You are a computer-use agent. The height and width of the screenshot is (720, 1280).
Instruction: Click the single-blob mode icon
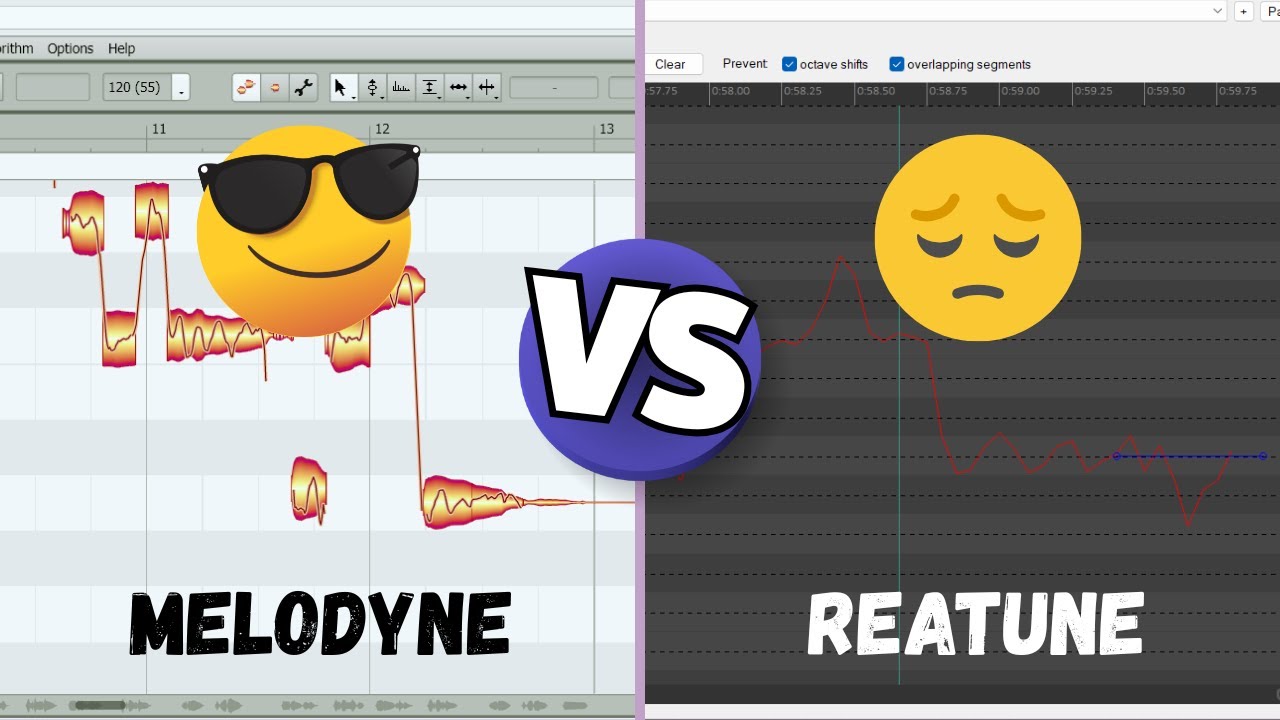tap(275, 88)
